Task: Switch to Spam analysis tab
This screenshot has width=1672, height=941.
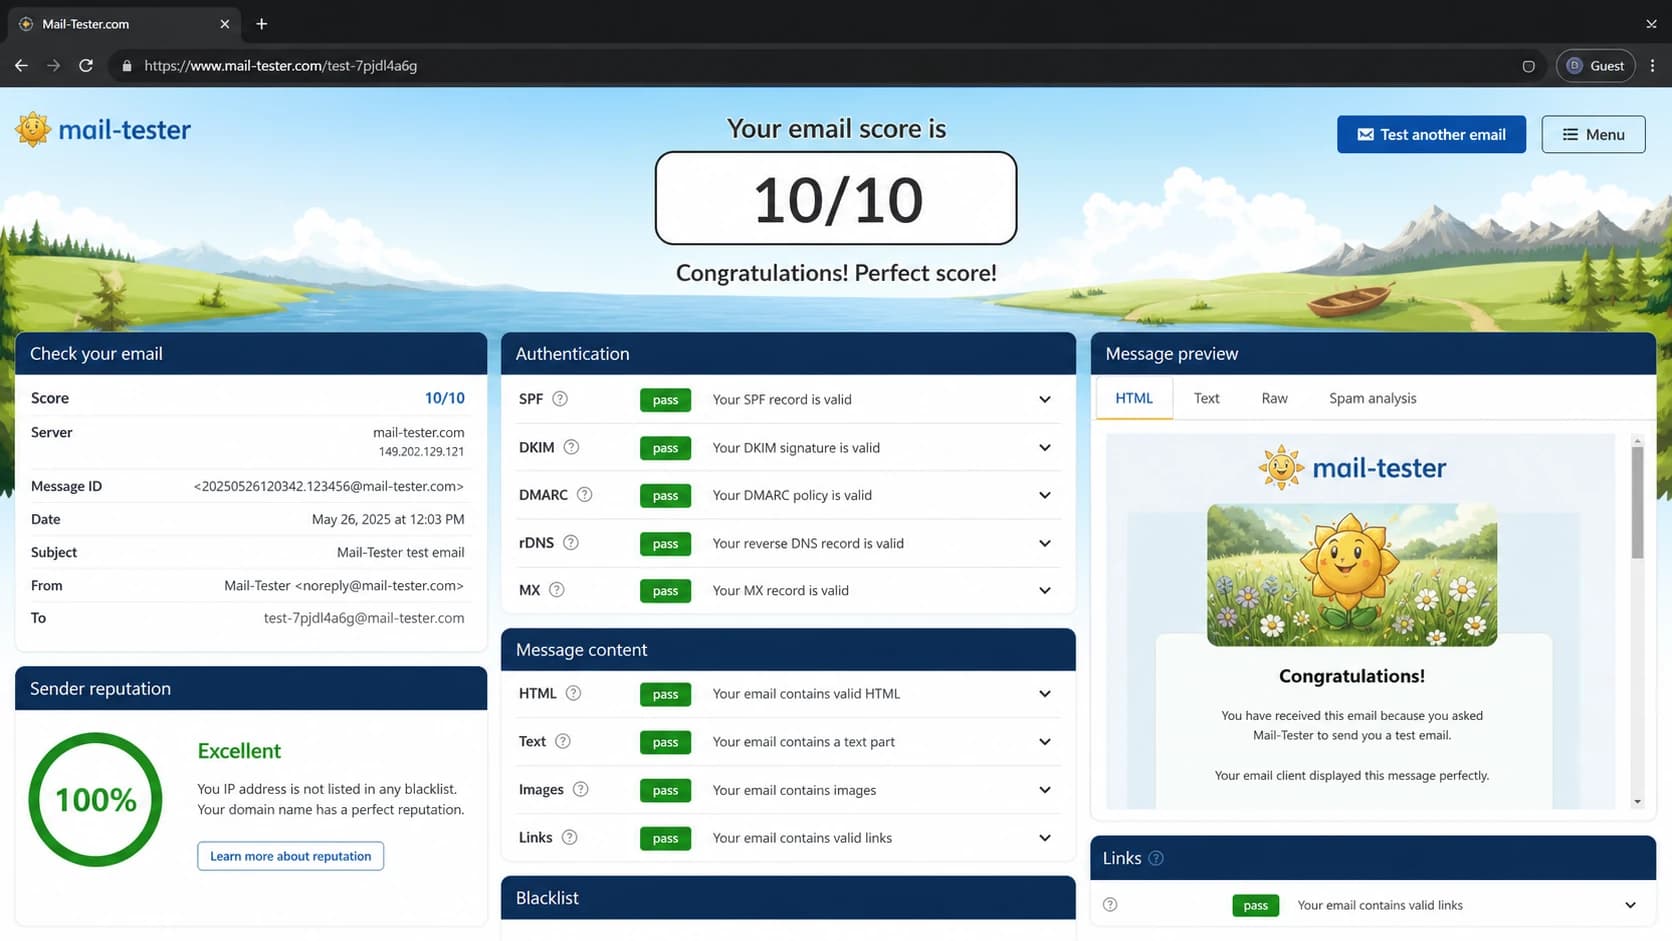Action: 1372,398
